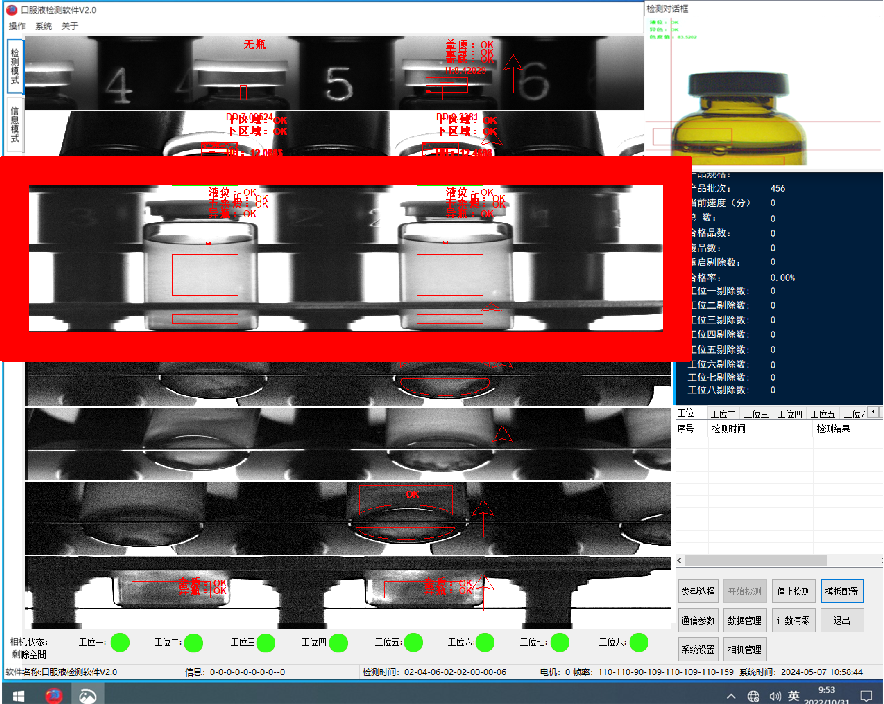The image size is (884, 704).
Task: Click the Windows Start button
Action: tap(18, 693)
